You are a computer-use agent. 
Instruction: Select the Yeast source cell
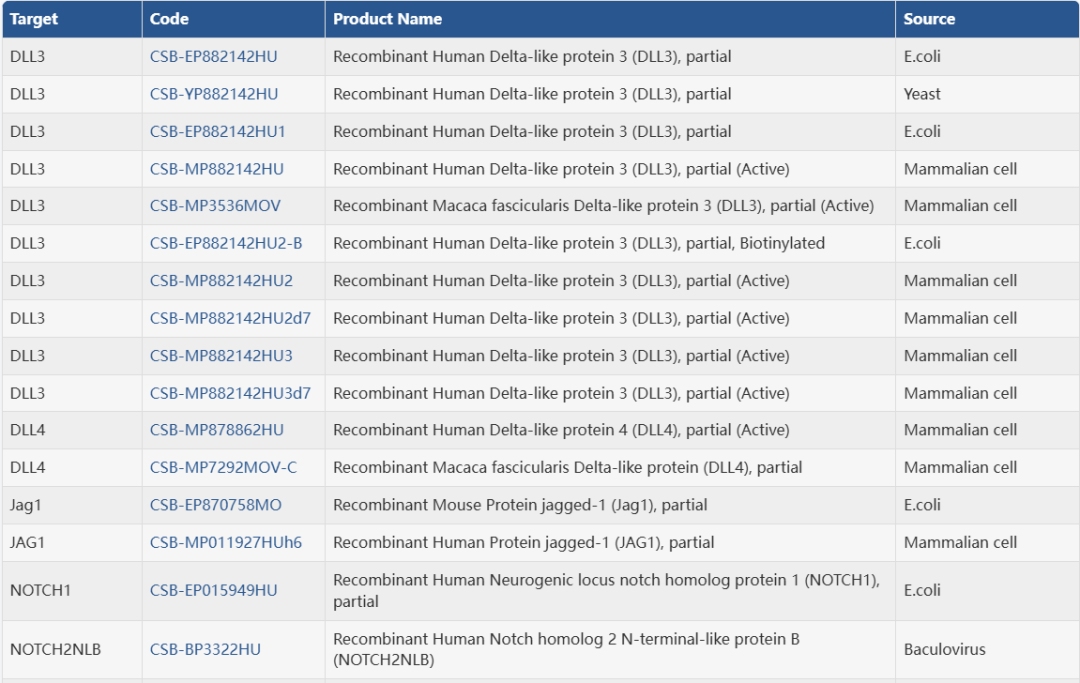coord(922,94)
